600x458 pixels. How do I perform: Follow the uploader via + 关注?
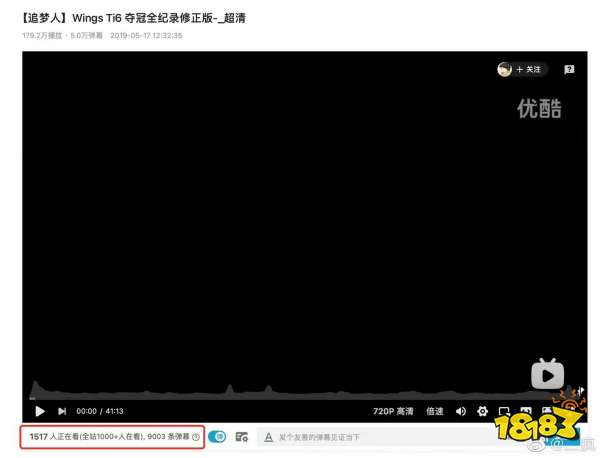click(528, 69)
